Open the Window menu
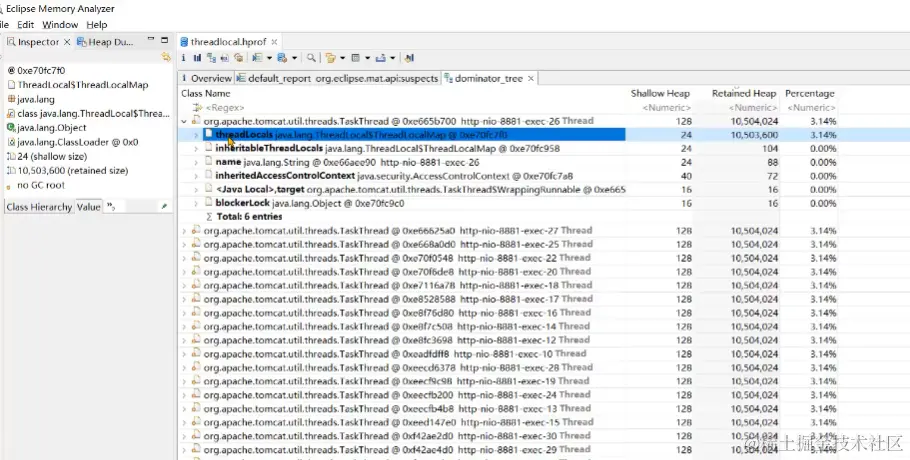 click(x=60, y=25)
